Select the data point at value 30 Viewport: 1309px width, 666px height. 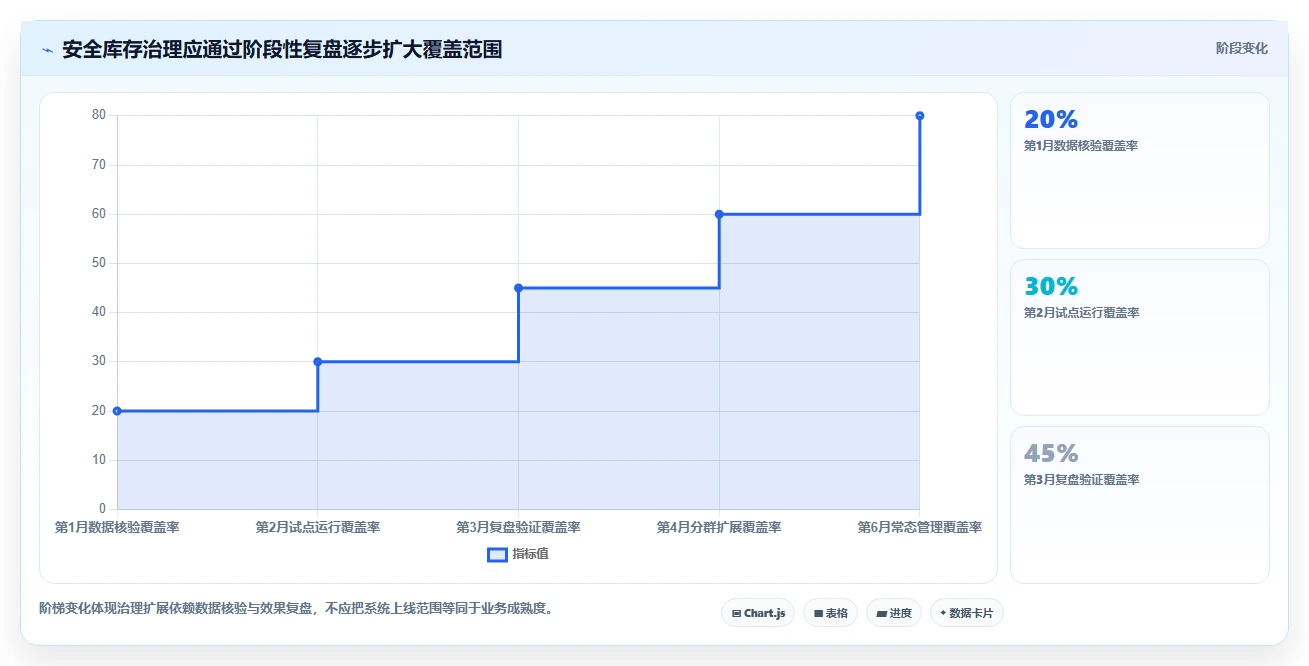[x=318, y=362]
